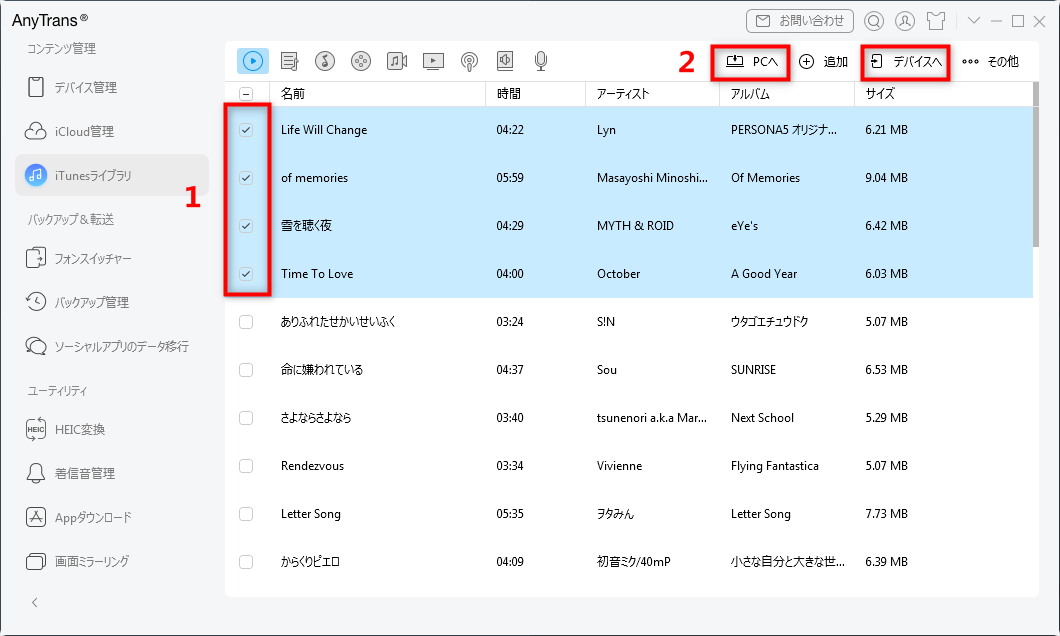Select the music category icon in toolbar
The width and height of the screenshot is (1060, 636).
click(253, 61)
